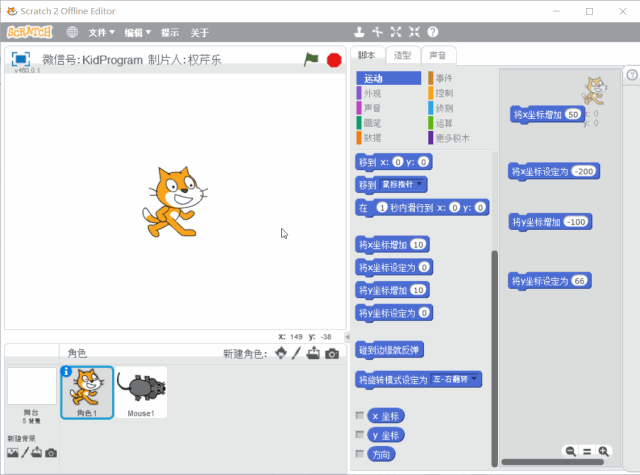The width and height of the screenshot is (640, 475).
Task: Open the 编辑 menu
Action: [138, 33]
